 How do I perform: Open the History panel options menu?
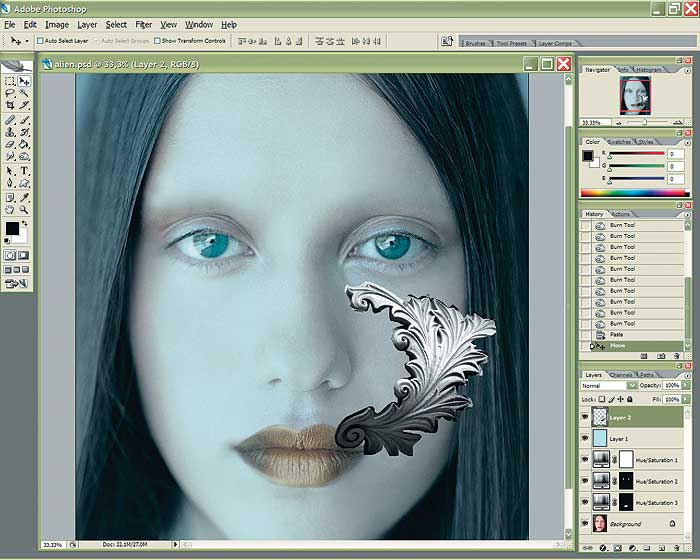688,214
